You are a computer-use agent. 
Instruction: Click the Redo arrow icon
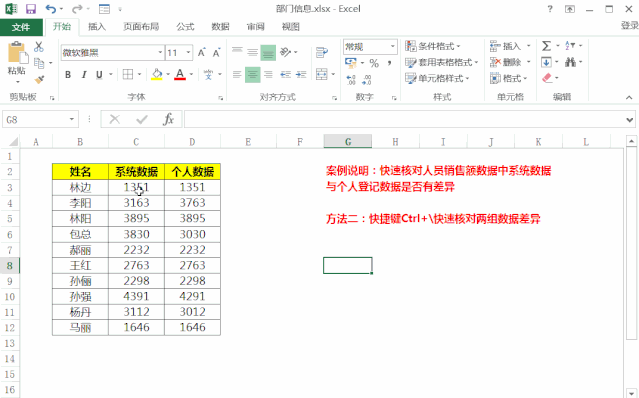point(77,9)
